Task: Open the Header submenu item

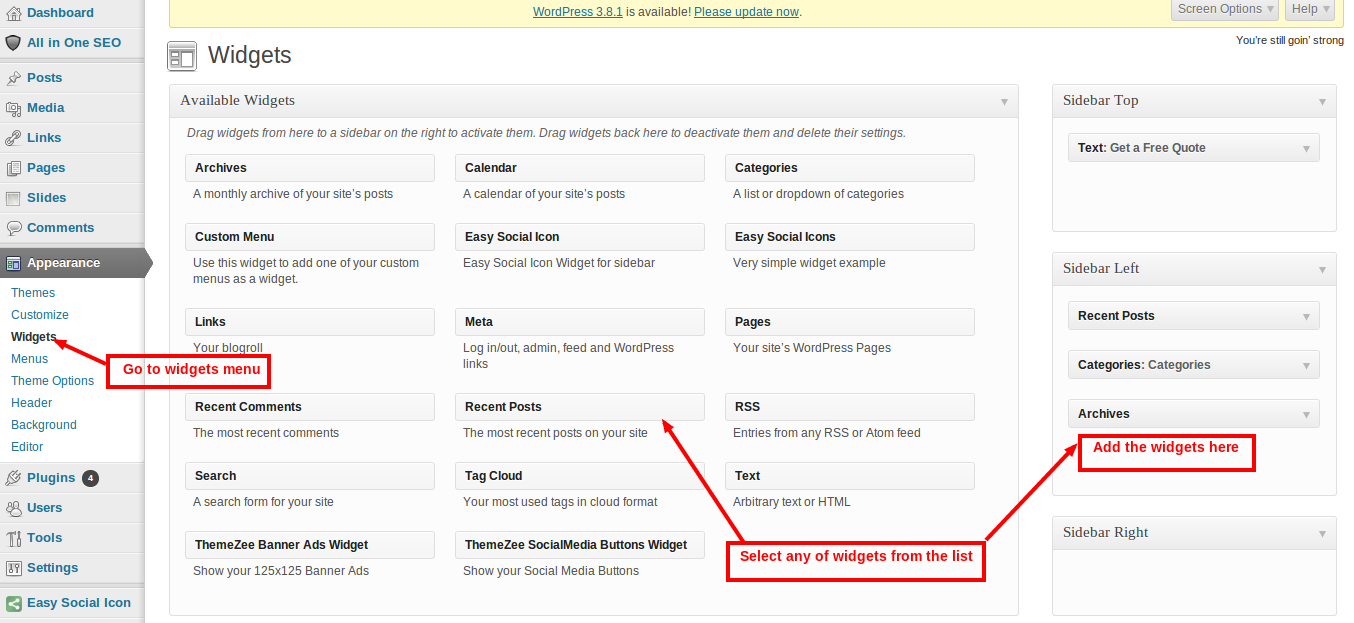Action: (31, 403)
